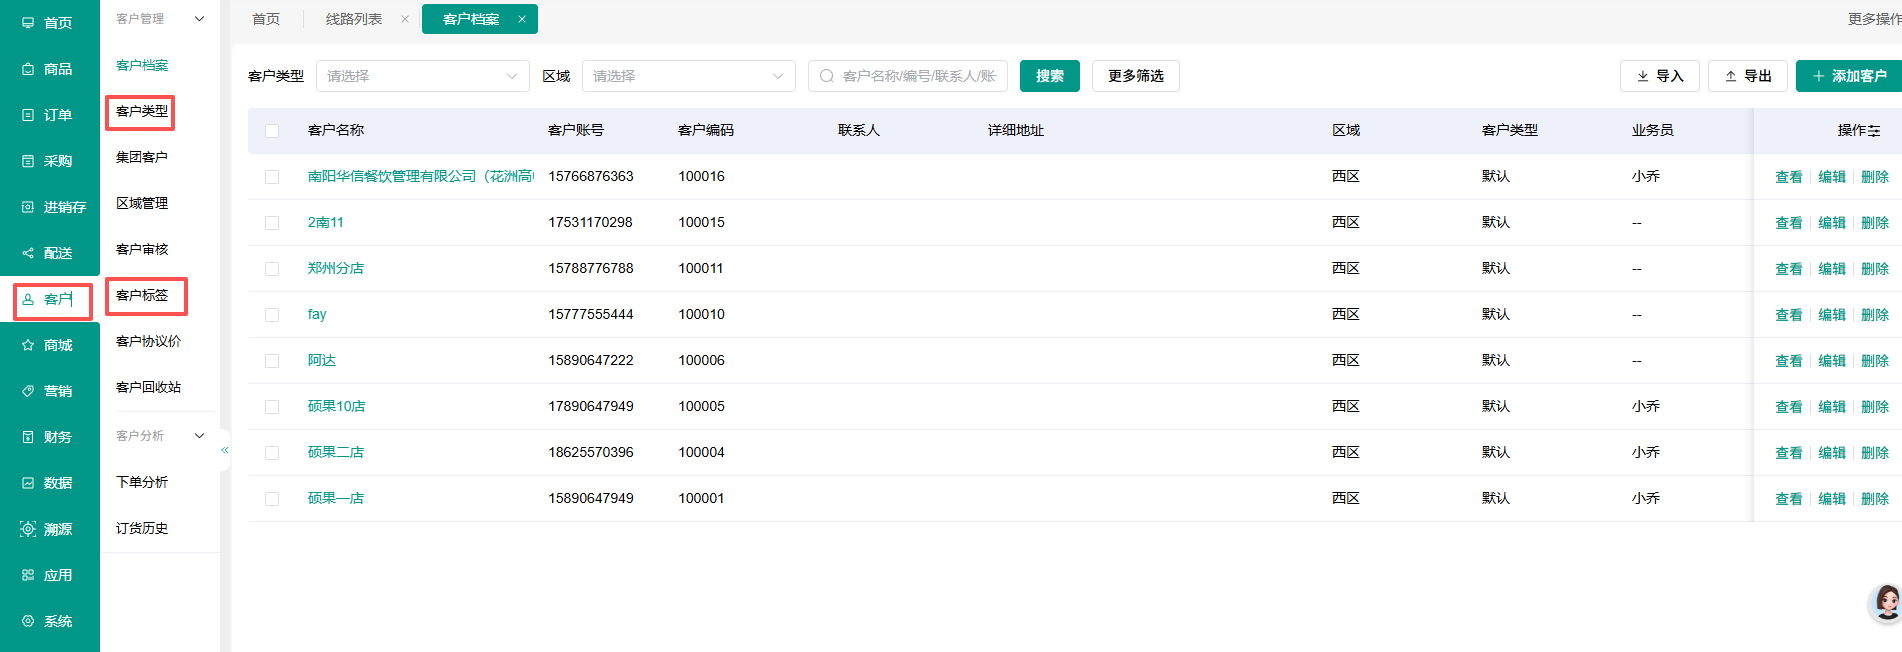Expand 更多筛选 filter options

point(1136,76)
